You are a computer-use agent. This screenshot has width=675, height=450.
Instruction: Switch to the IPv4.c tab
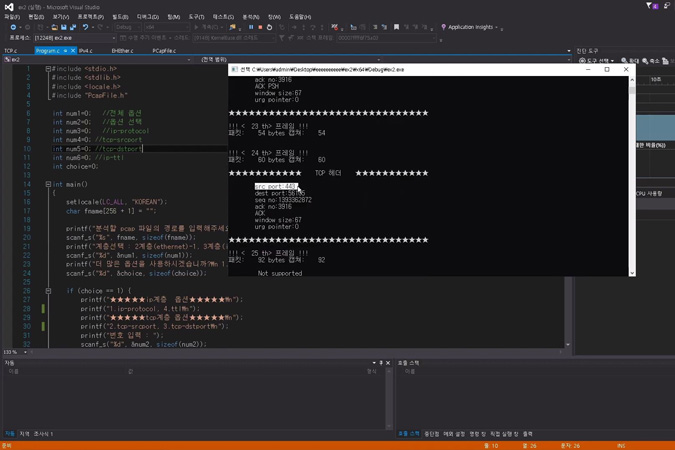pos(86,50)
